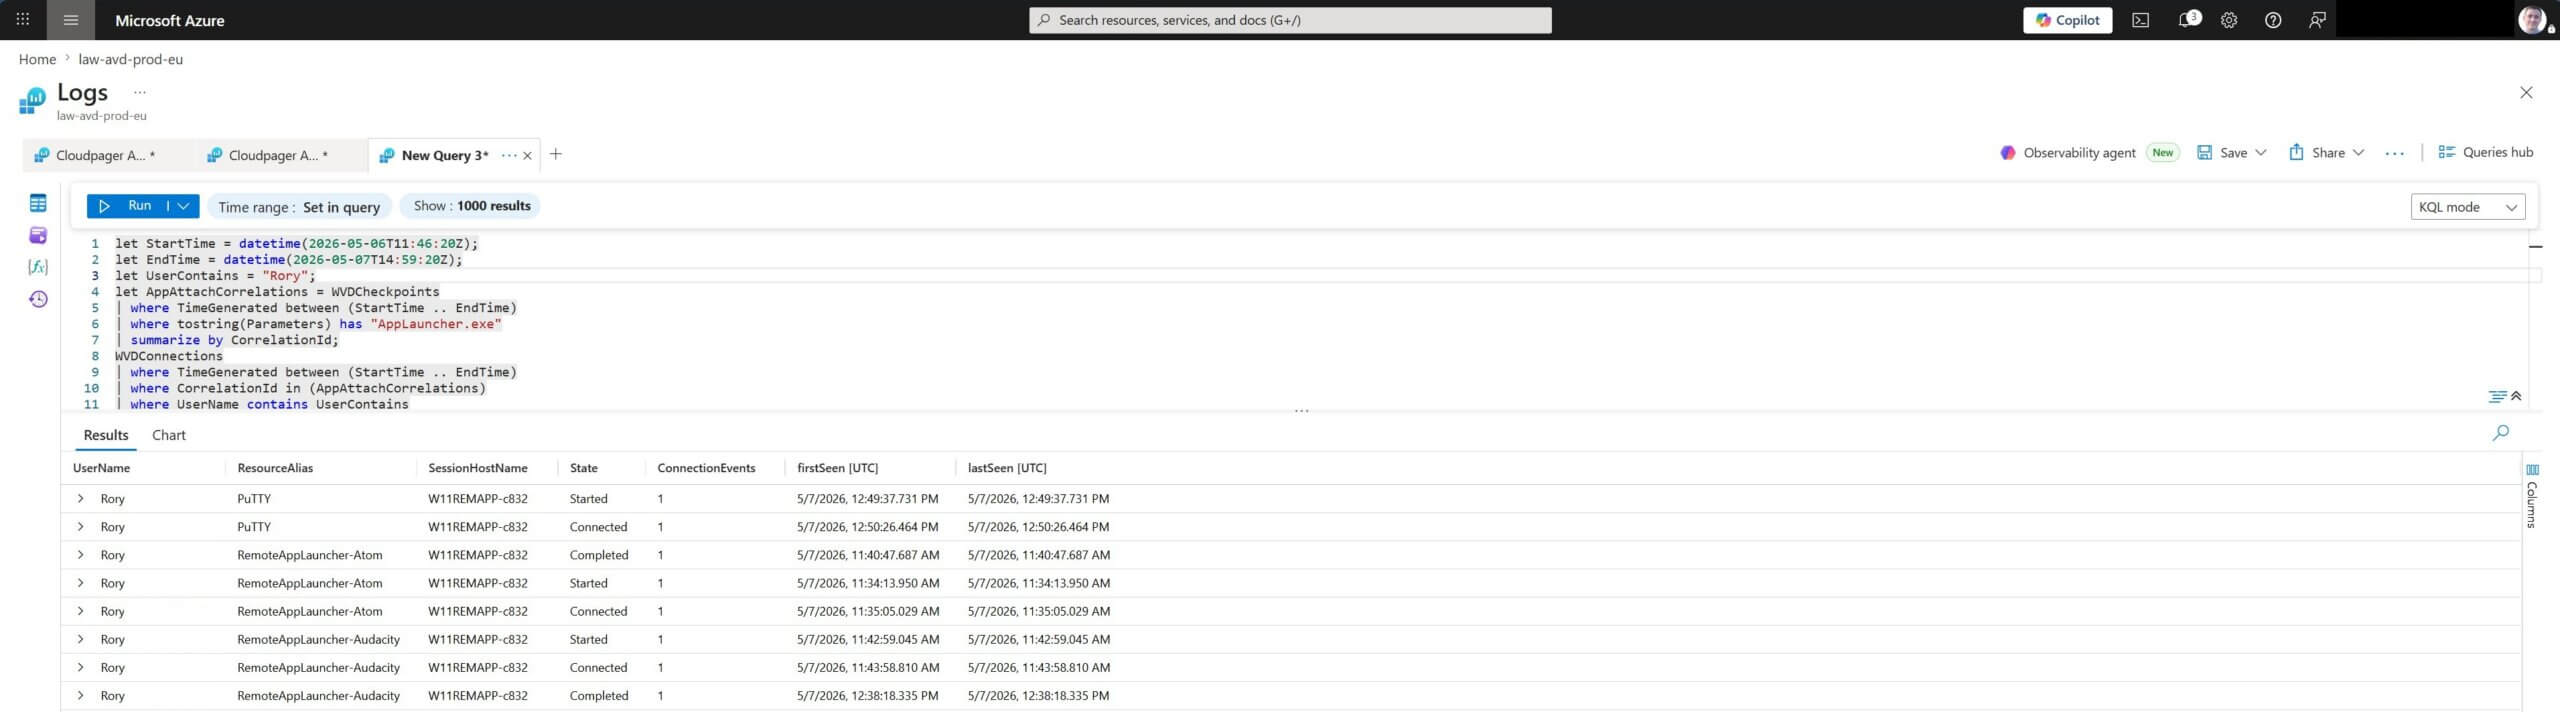2560x712 pixels.
Task: Change Show 1000 results limit
Action: click(471, 206)
